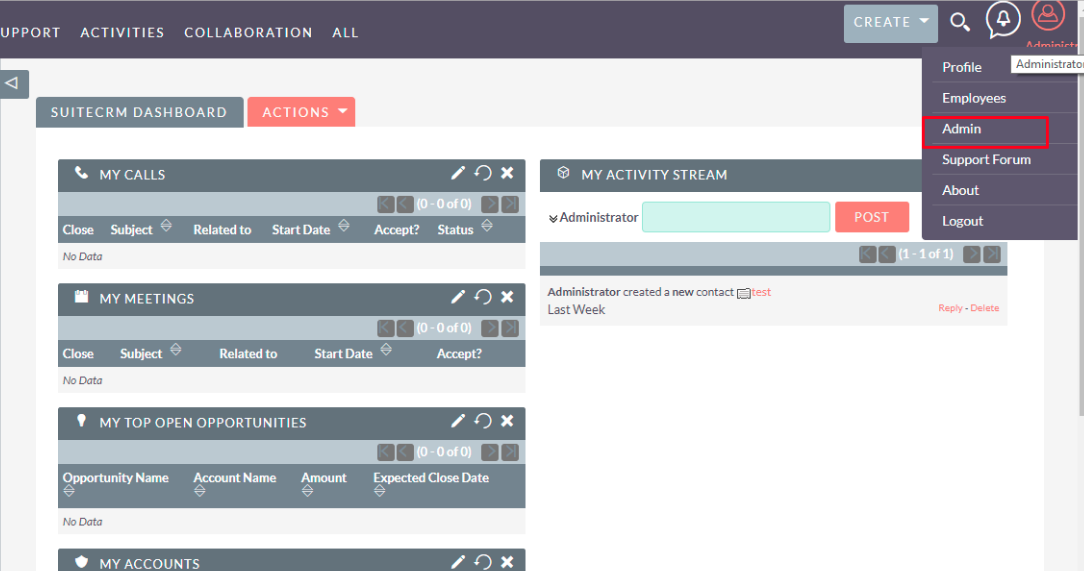
Task: Edit the My Accounts dashlet with pencil
Action: [x=458, y=562]
